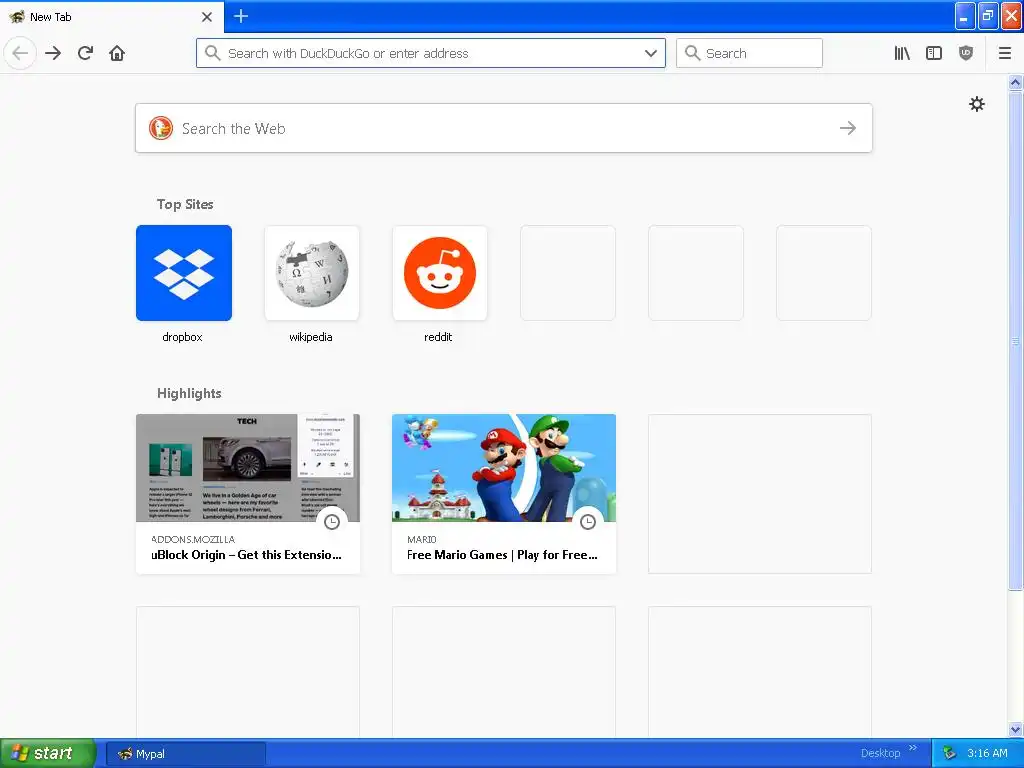
Task: Click the Free Mario Games title link
Action: pyautogui.click(x=502, y=554)
